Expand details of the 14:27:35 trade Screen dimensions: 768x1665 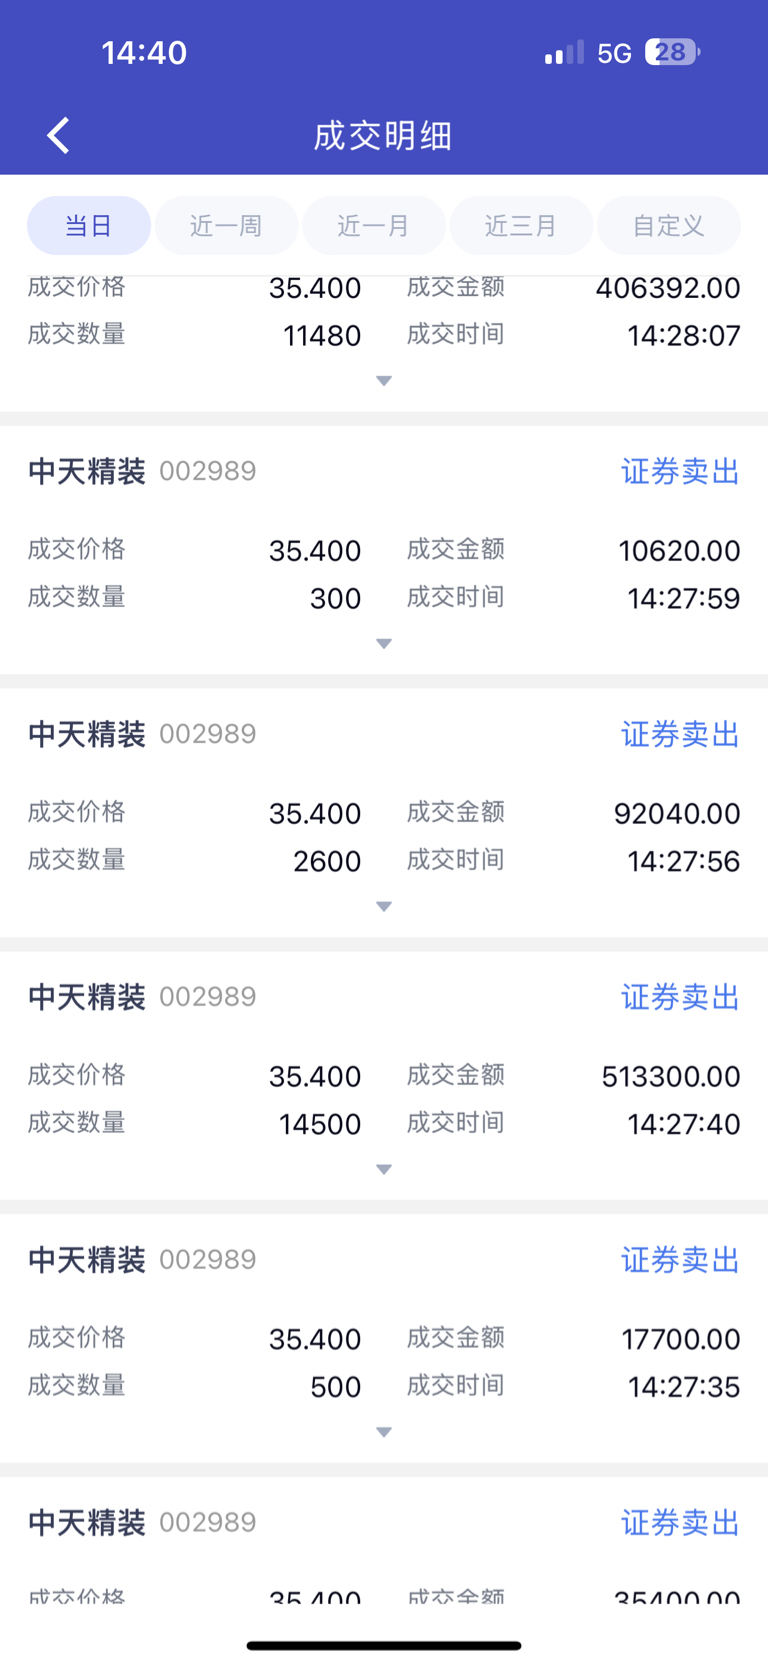tap(384, 1433)
